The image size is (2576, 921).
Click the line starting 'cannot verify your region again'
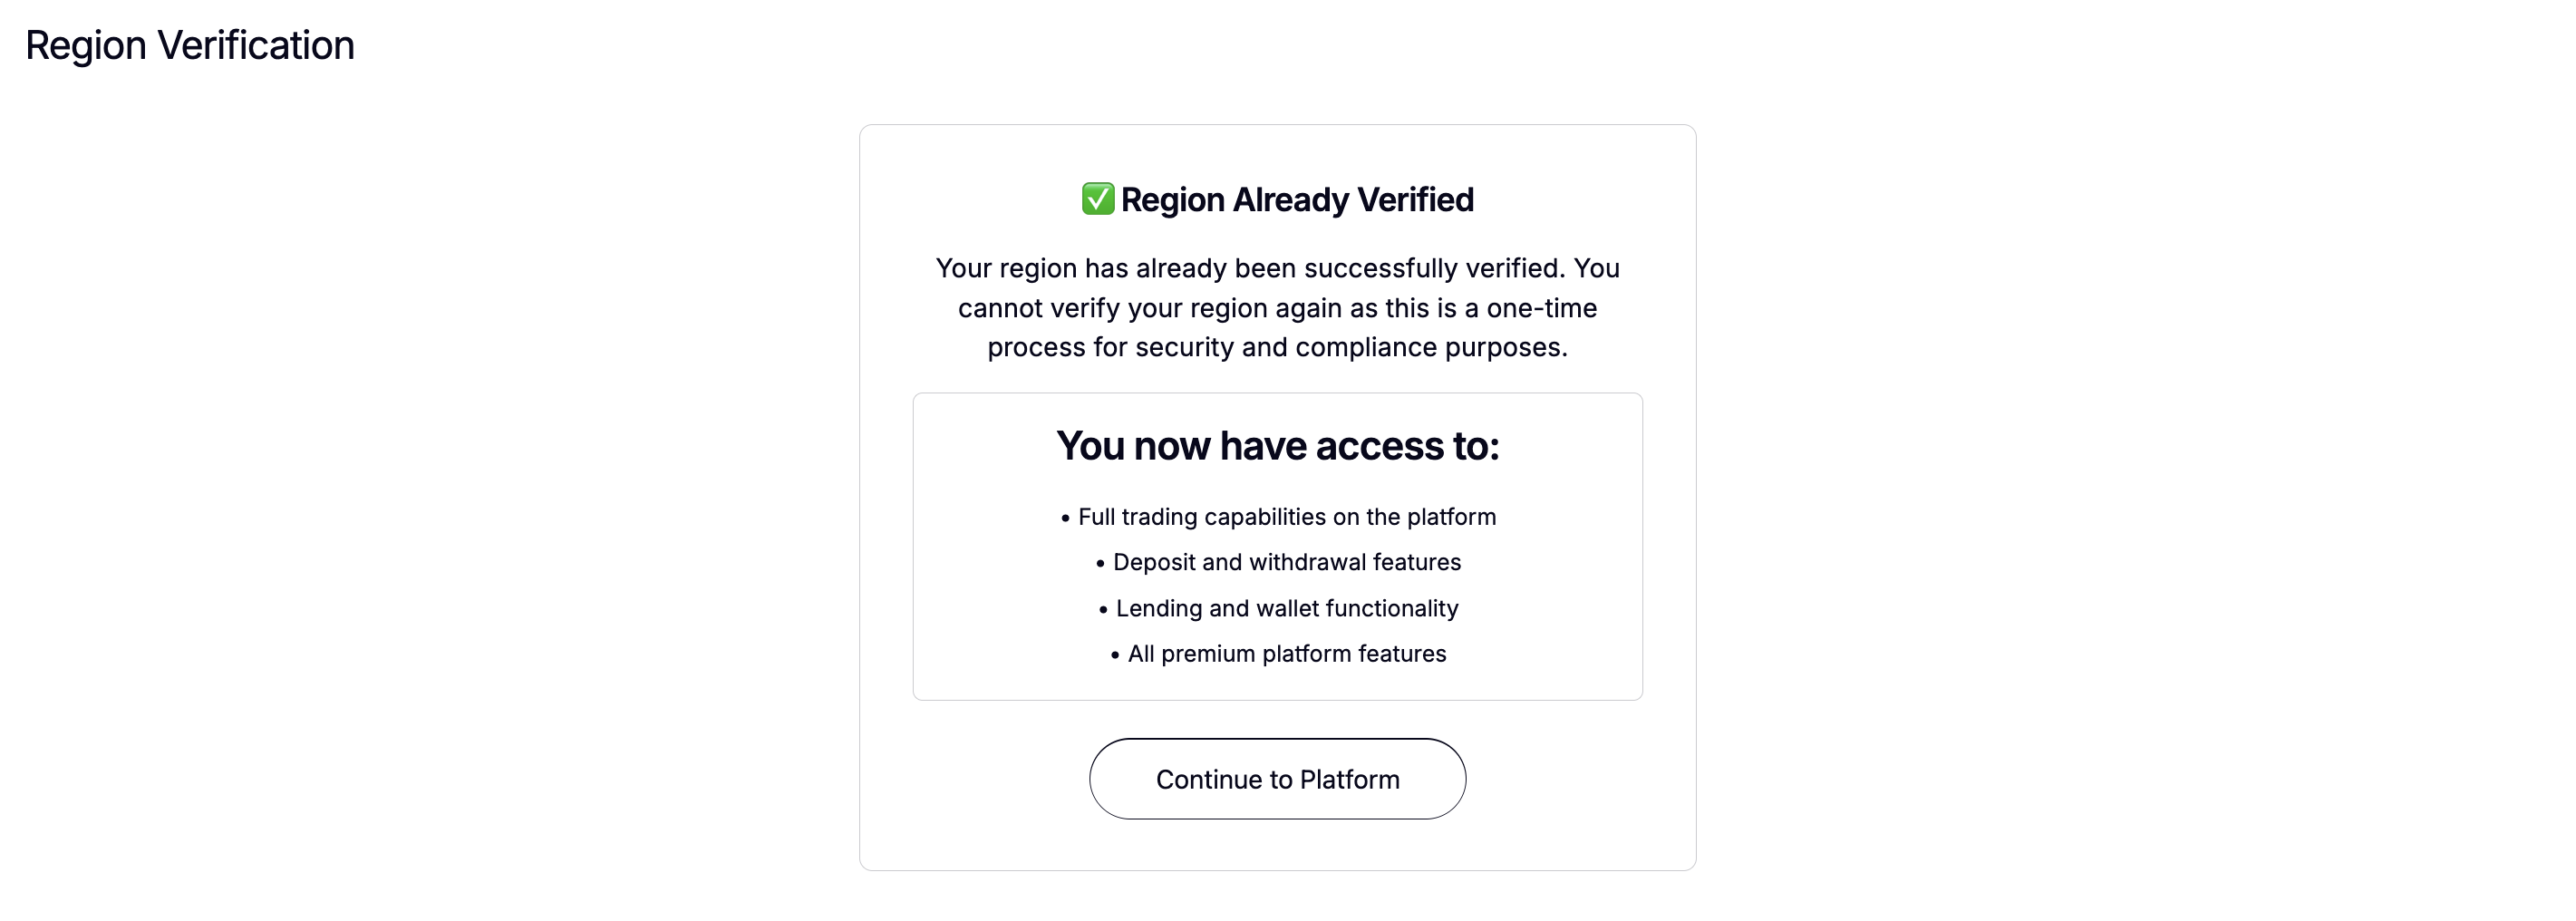coord(1277,308)
